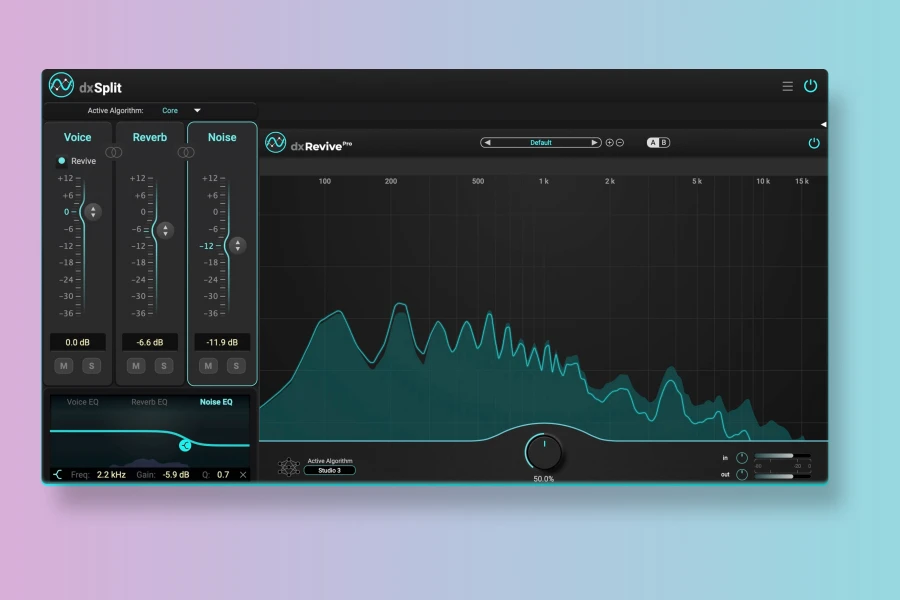The height and width of the screenshot is (600, 900).
Task: Mute the Reverb channel
Action: (x=136, y=366)
